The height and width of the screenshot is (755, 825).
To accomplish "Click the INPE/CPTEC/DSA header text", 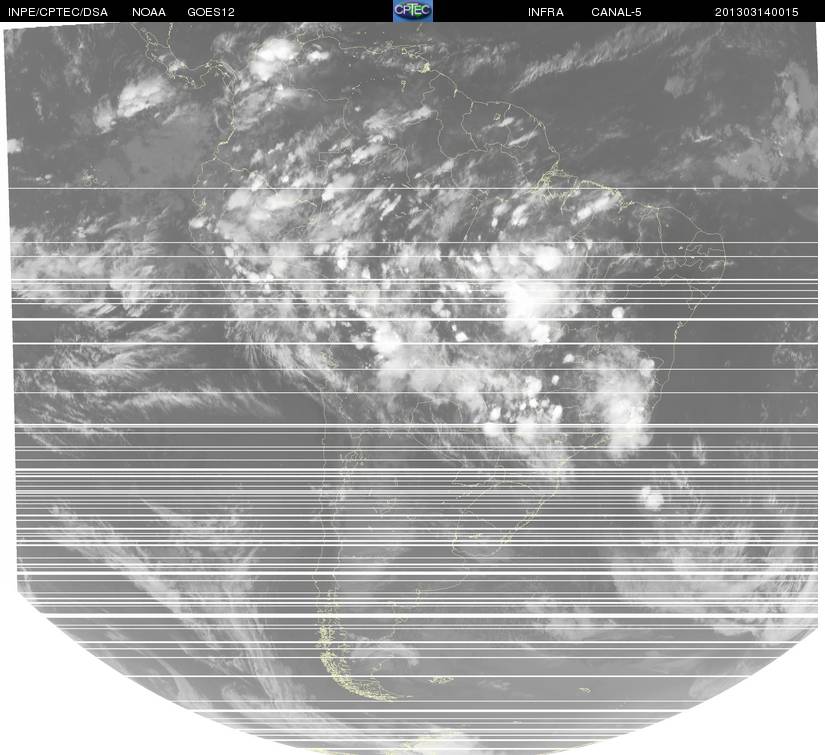I will point(58,12).
